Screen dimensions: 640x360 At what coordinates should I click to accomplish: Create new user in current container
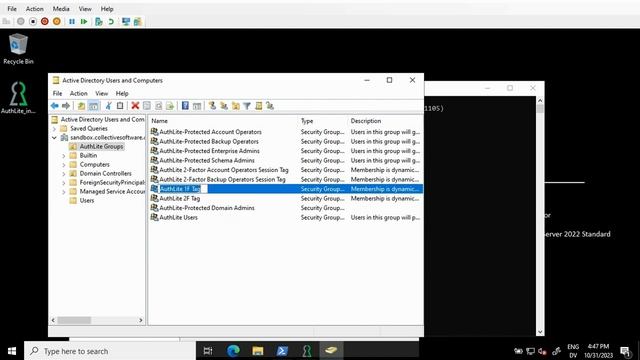pos(212,106)
